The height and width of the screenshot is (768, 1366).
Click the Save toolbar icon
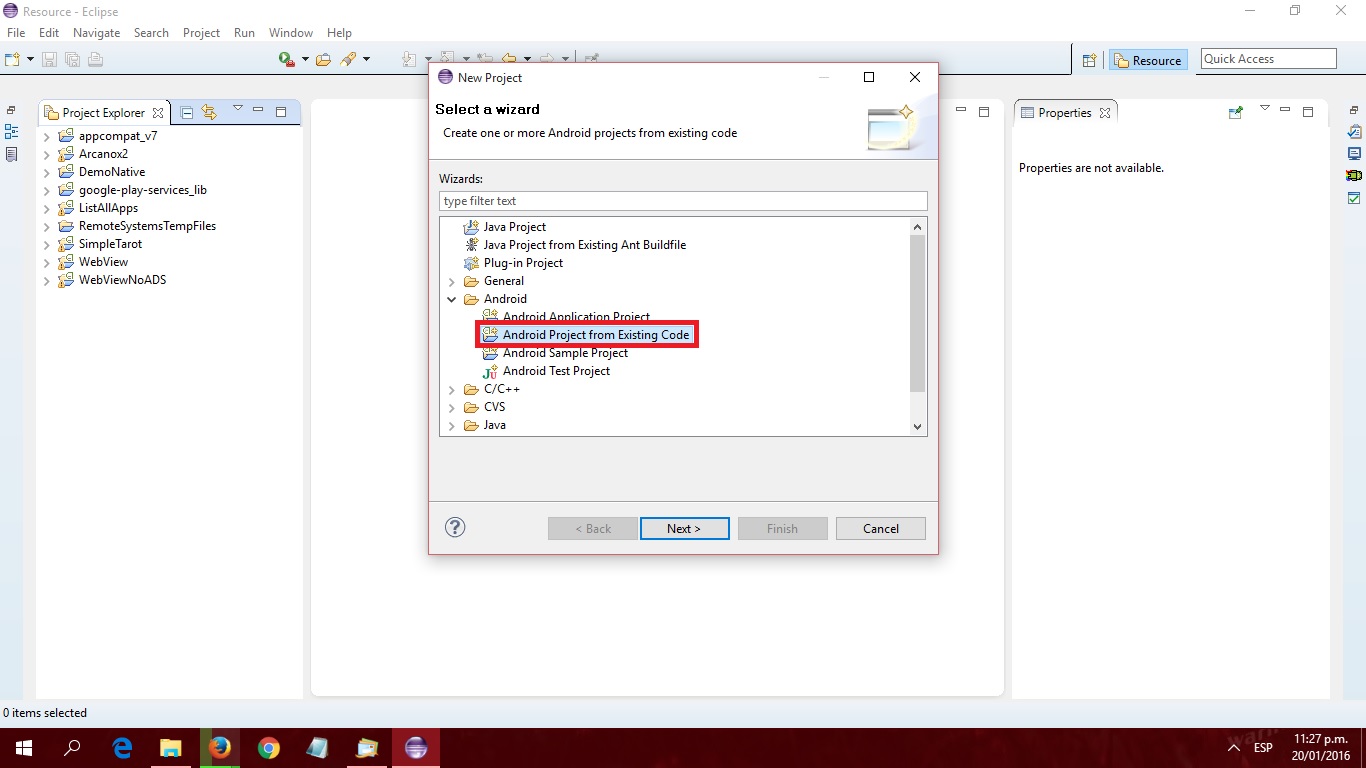coord(50,59)
